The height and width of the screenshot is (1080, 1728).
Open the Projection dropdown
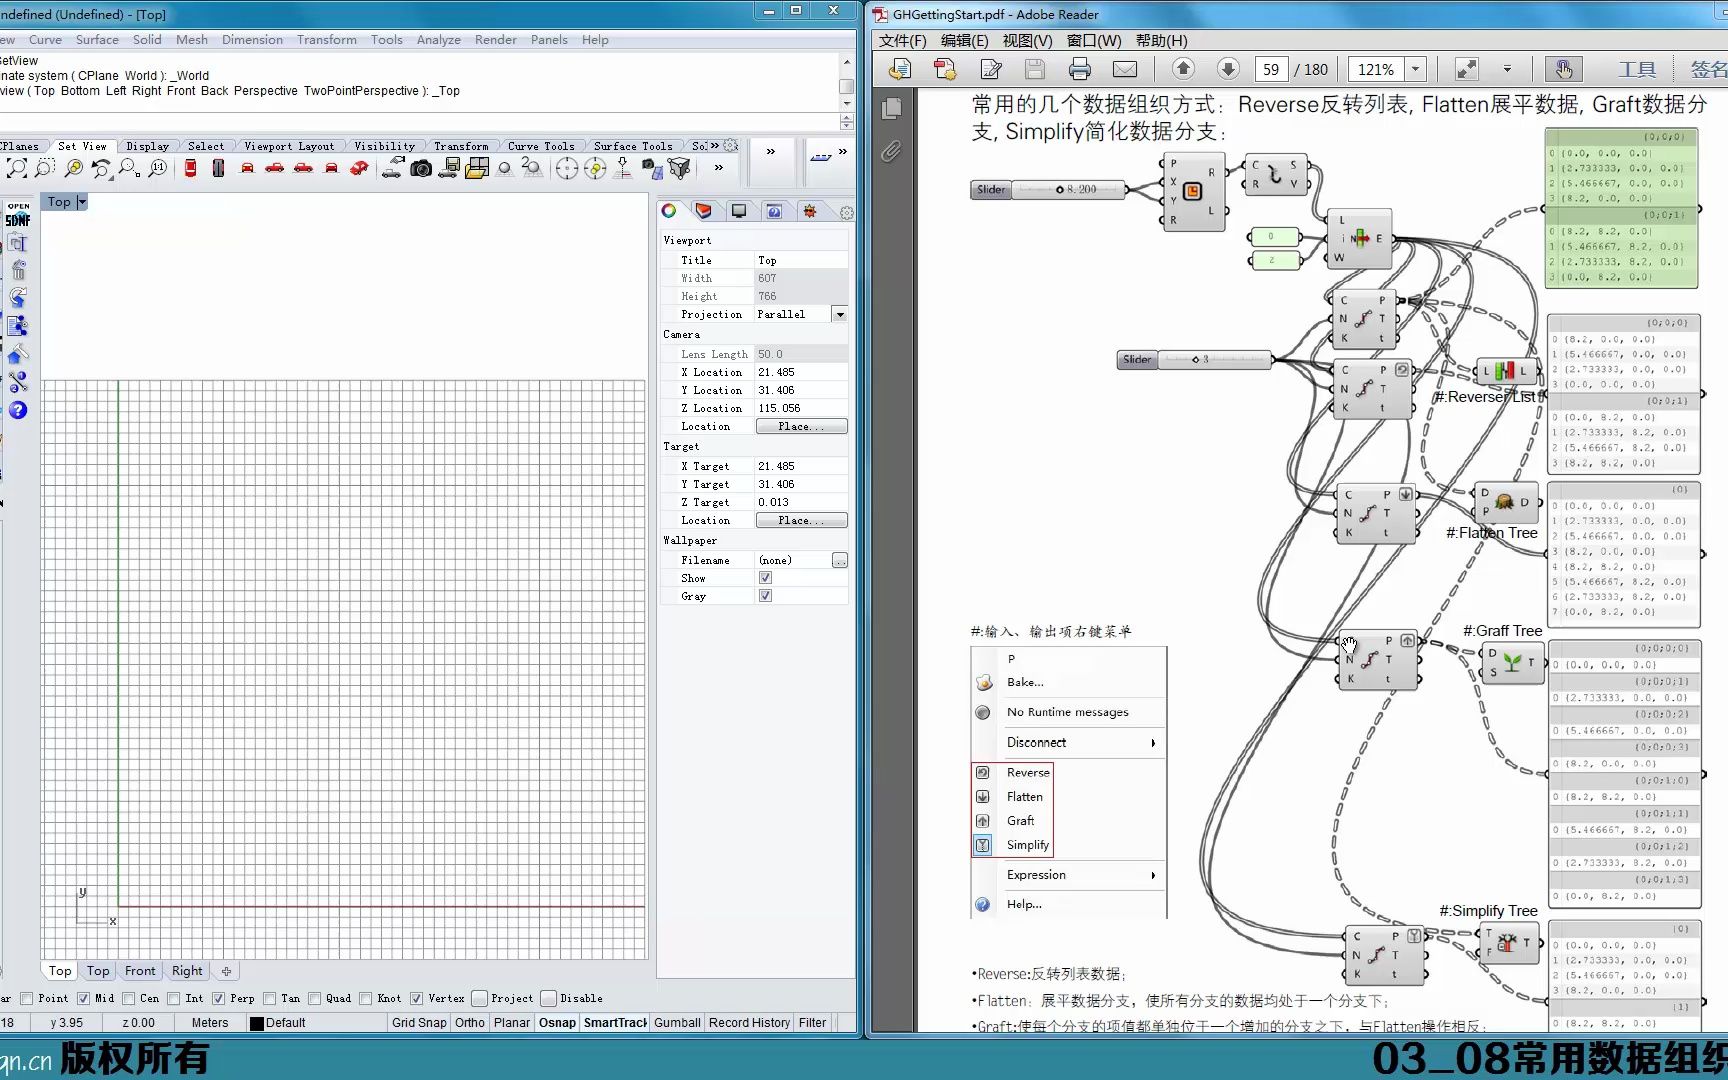(839, 314)
